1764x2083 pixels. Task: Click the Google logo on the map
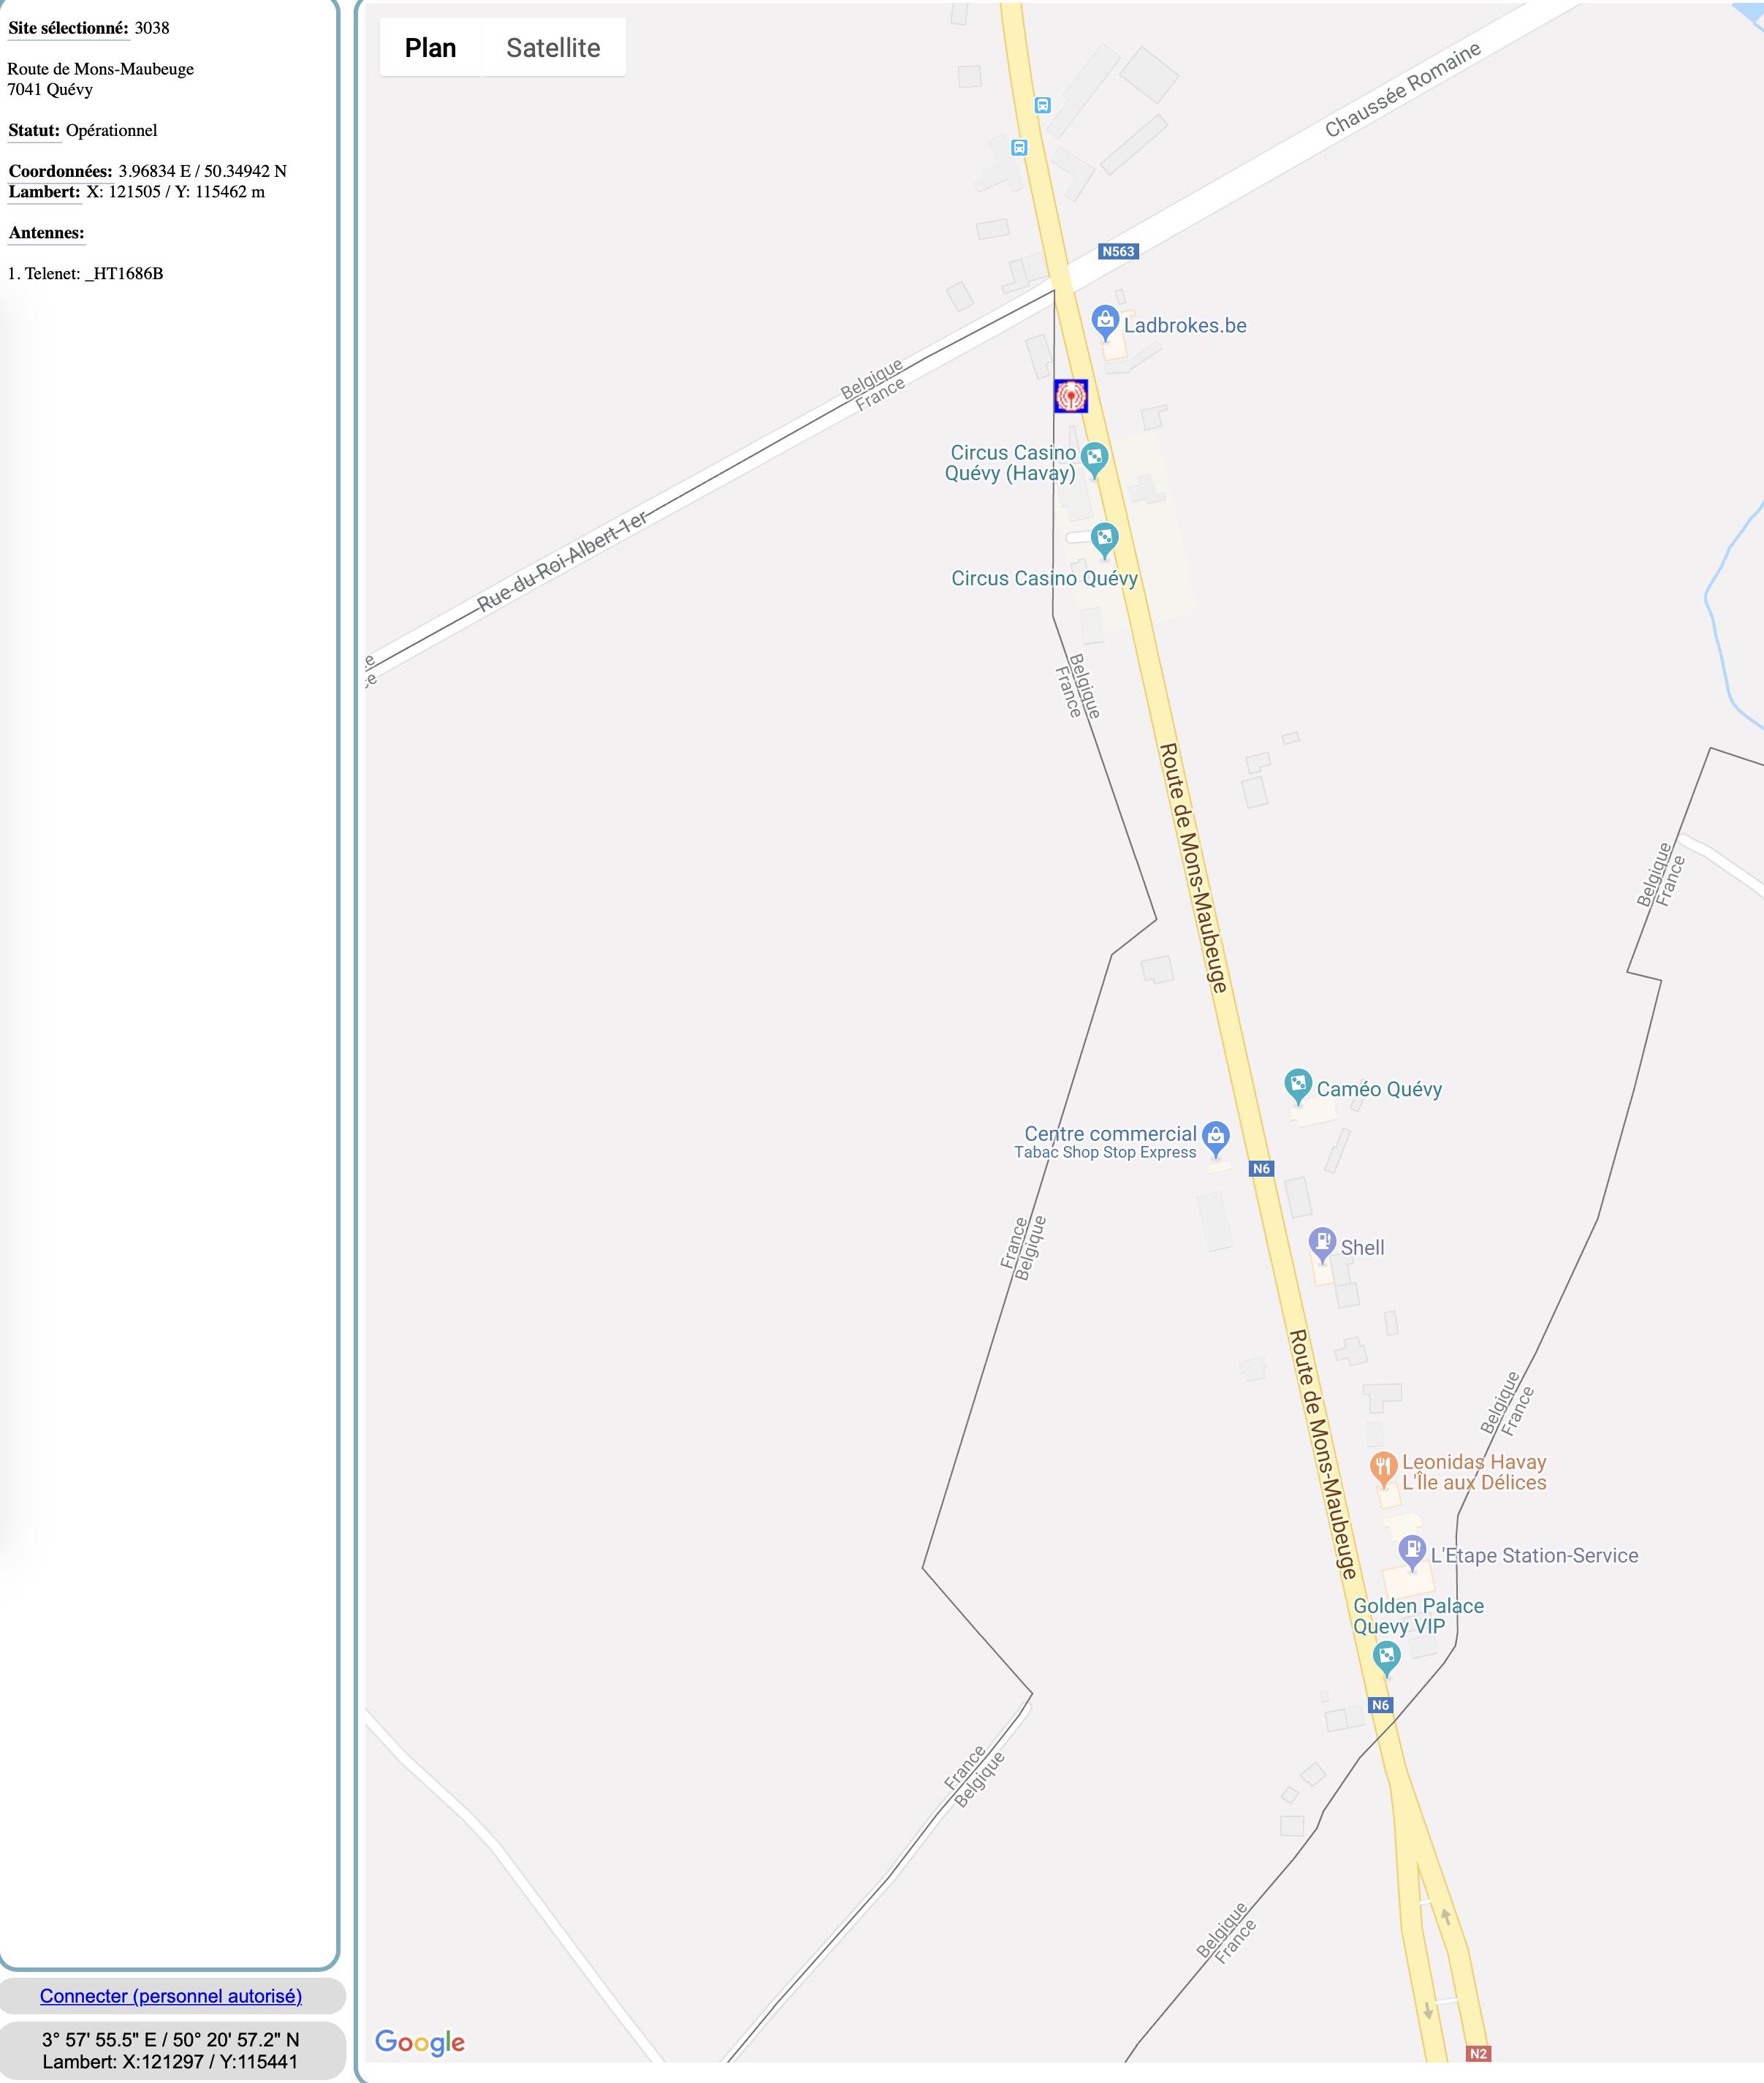(x=420, y=2042)
